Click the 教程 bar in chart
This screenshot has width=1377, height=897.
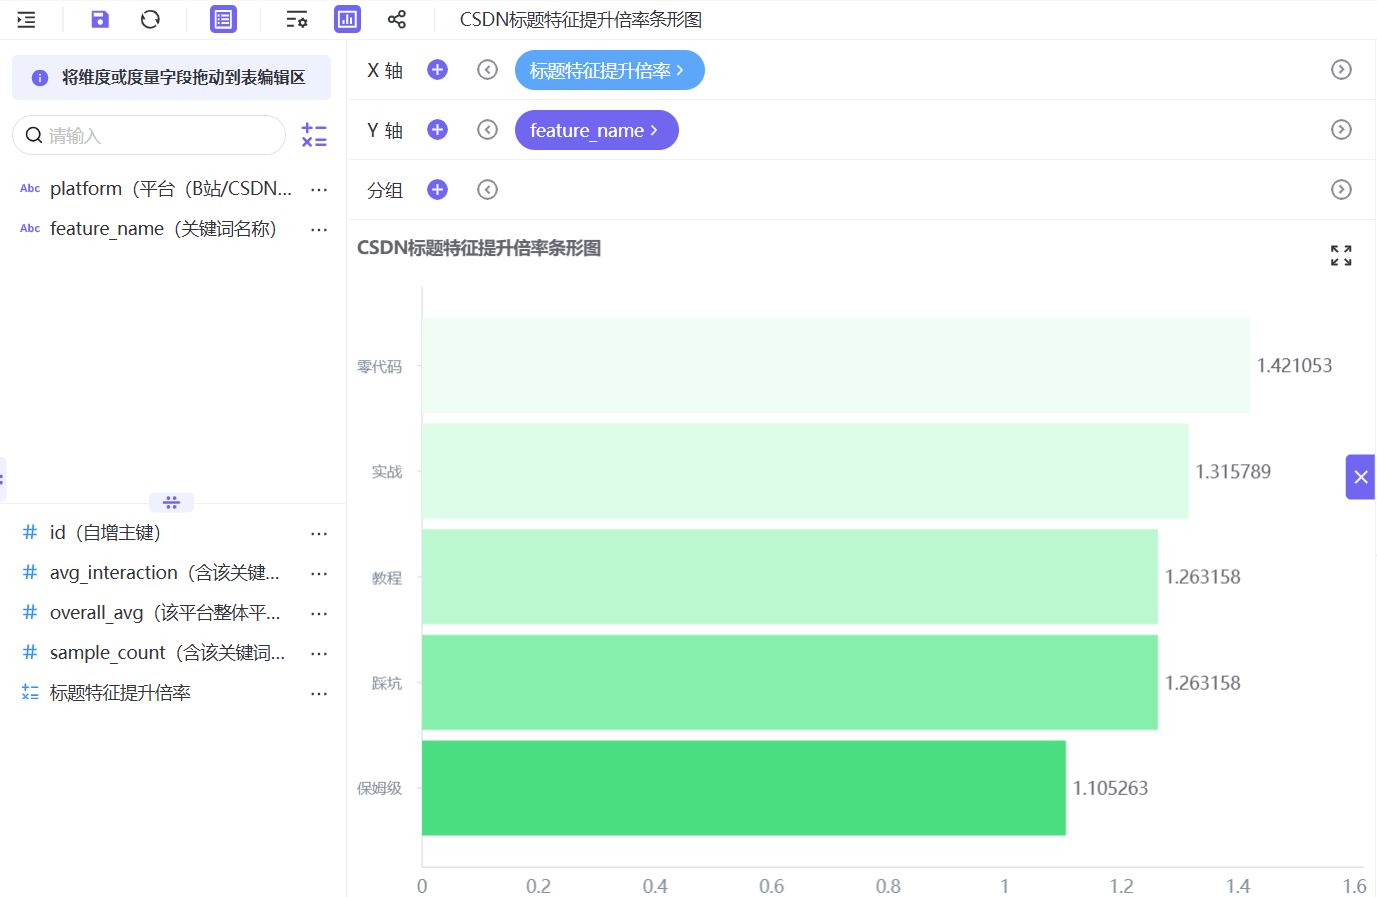pyautogui.click(x=790, y=577)
